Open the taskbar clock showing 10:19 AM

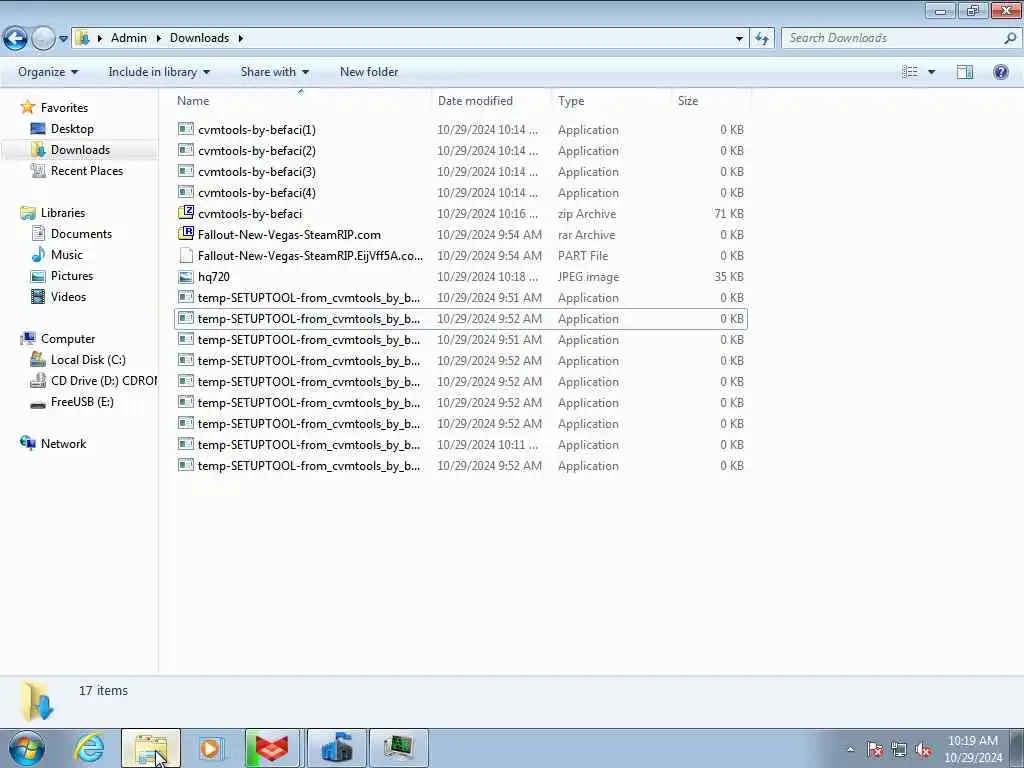(x=973, y=749)
